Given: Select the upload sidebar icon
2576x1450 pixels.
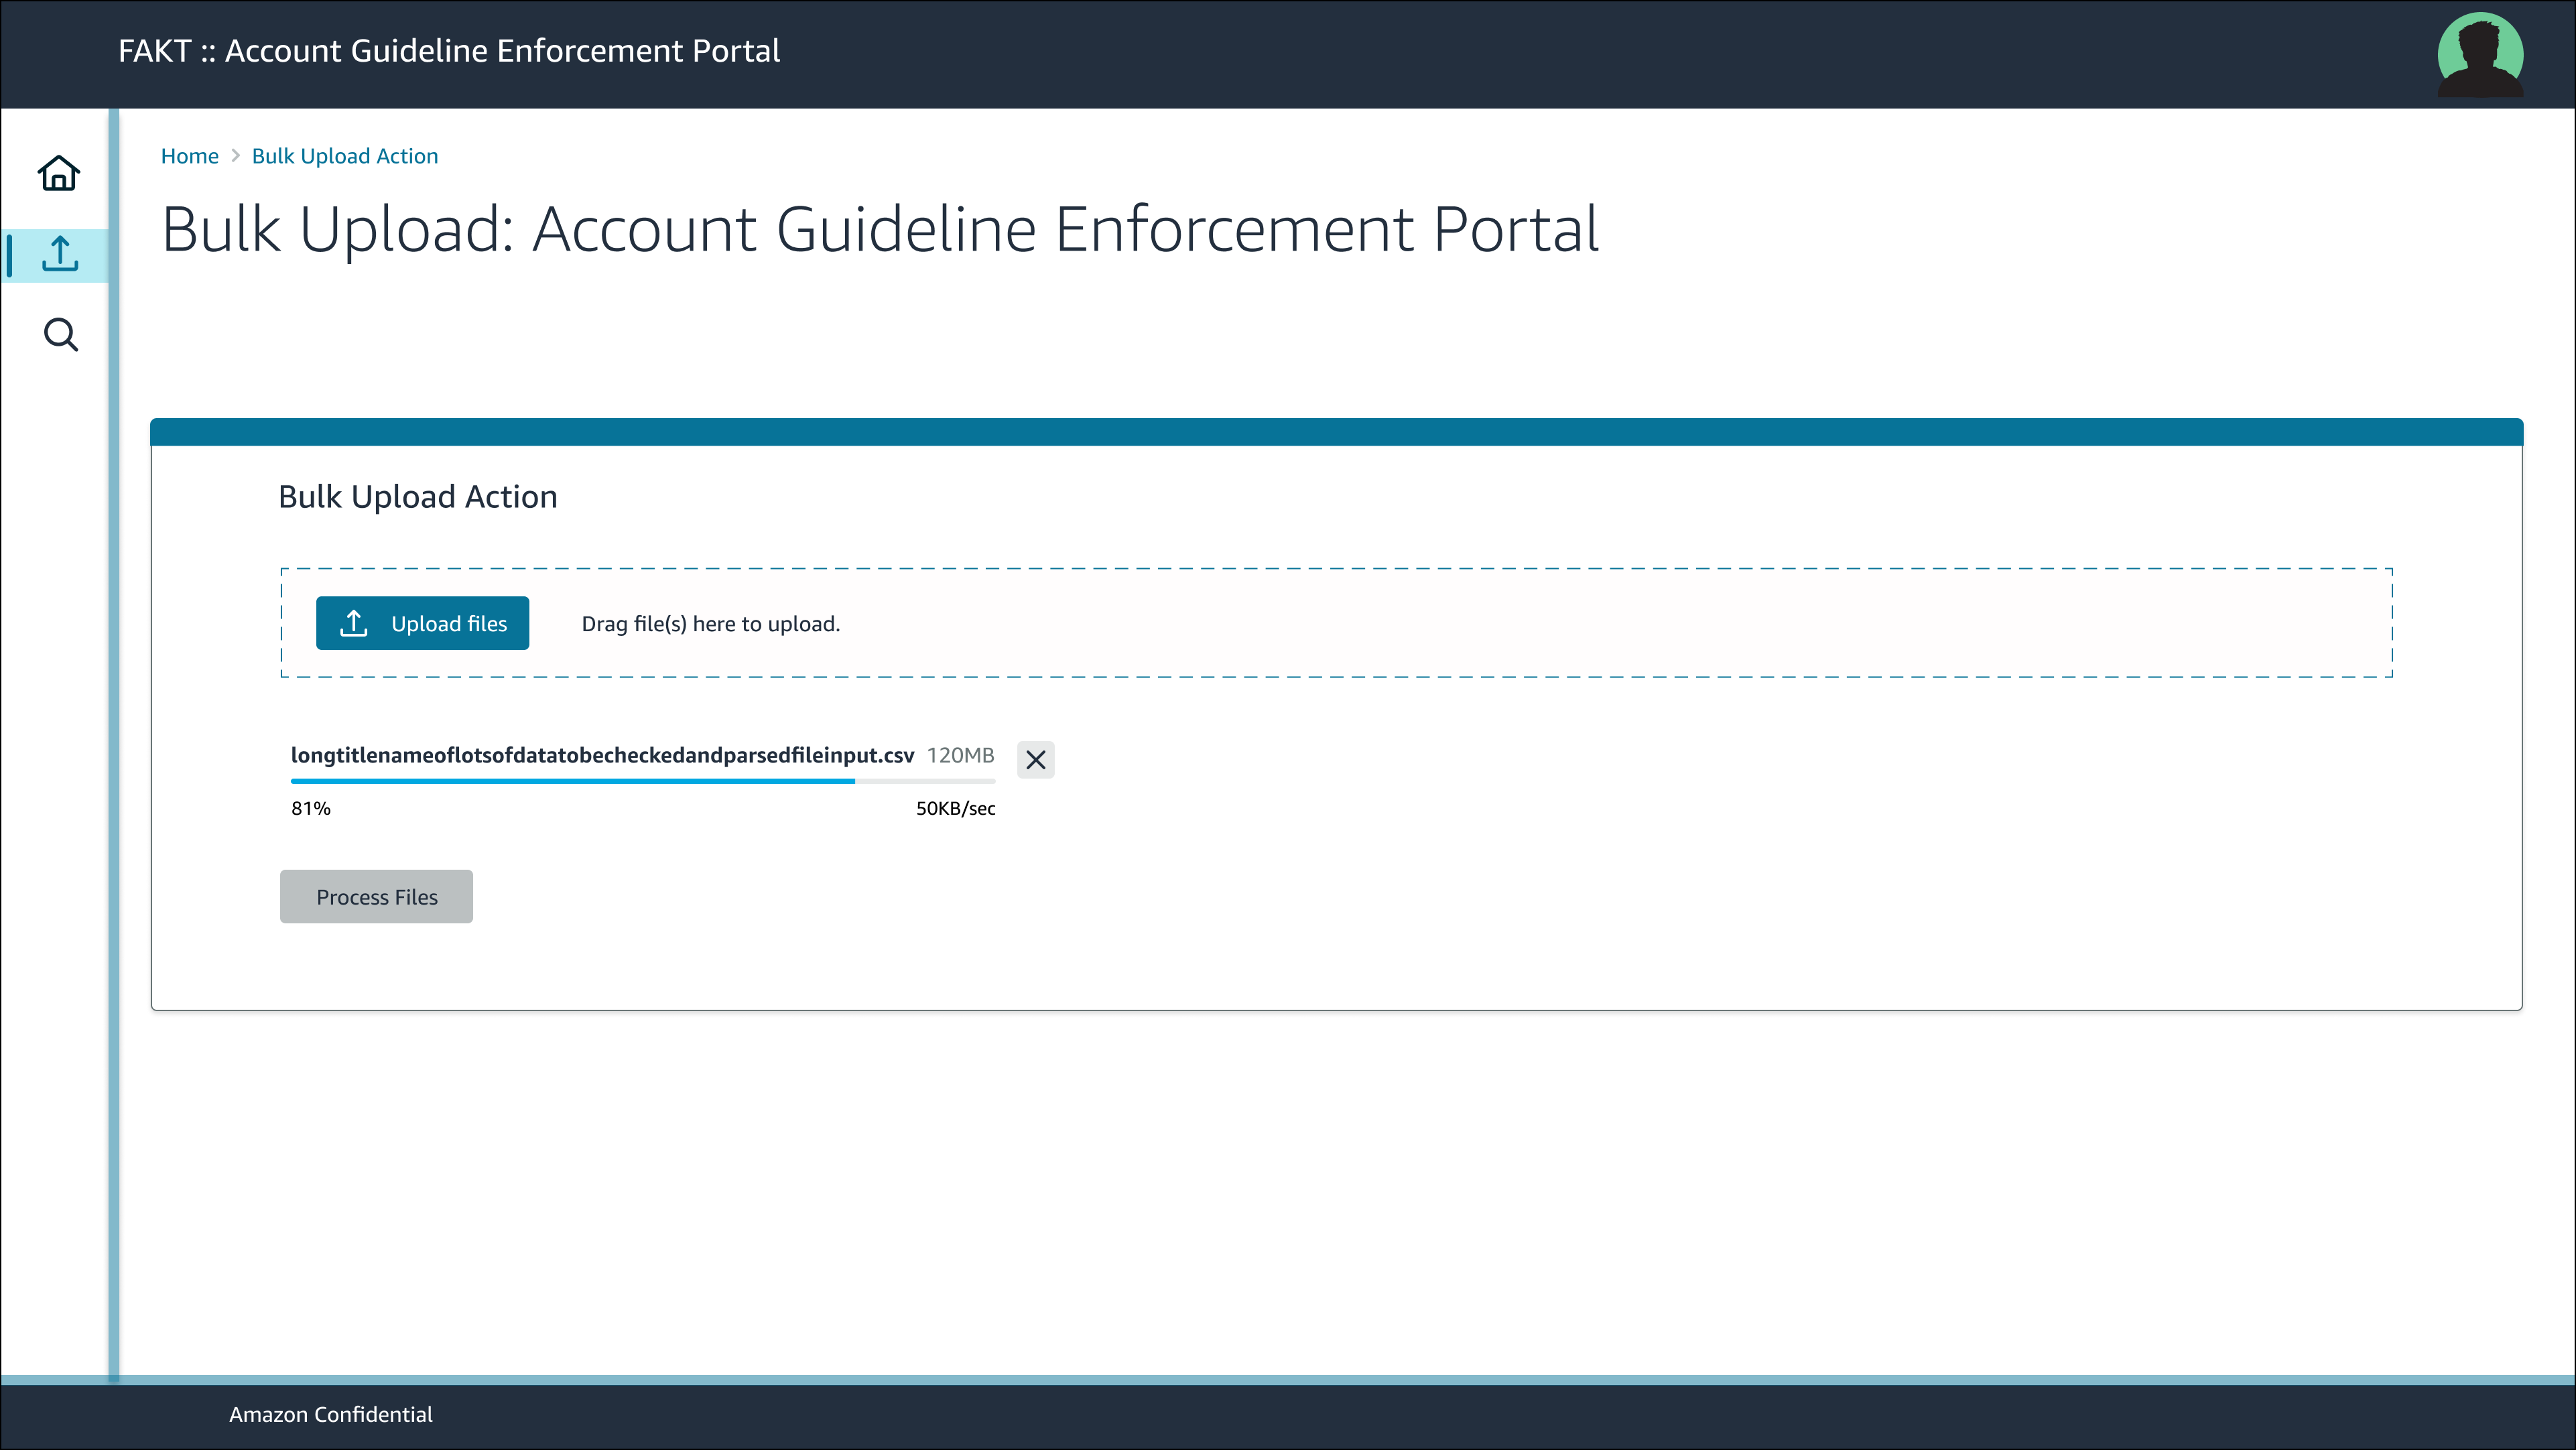Looking at the screenshot, I should coord(59,255).
